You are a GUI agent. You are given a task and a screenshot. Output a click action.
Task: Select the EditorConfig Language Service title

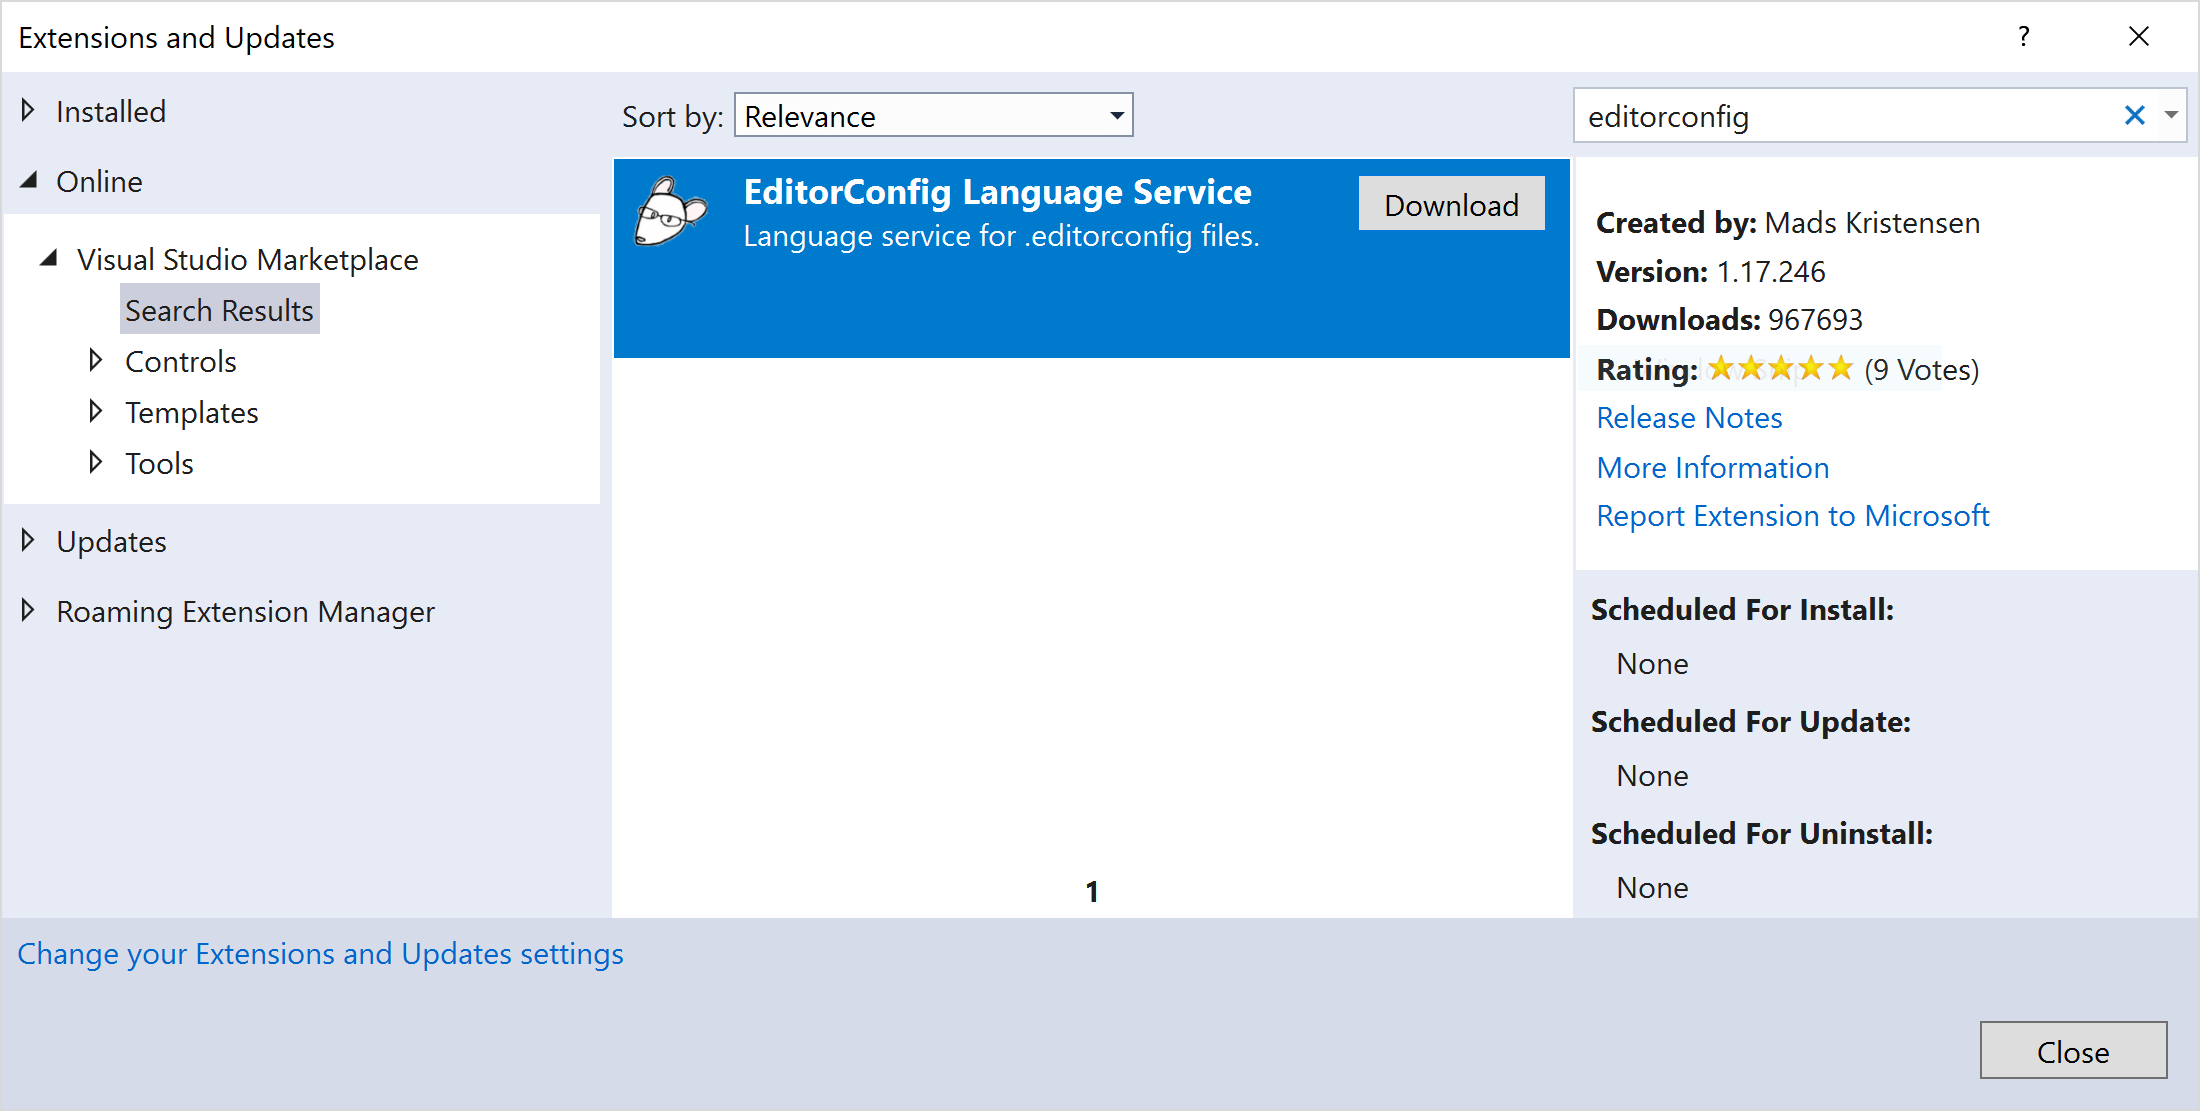point(997,191)
